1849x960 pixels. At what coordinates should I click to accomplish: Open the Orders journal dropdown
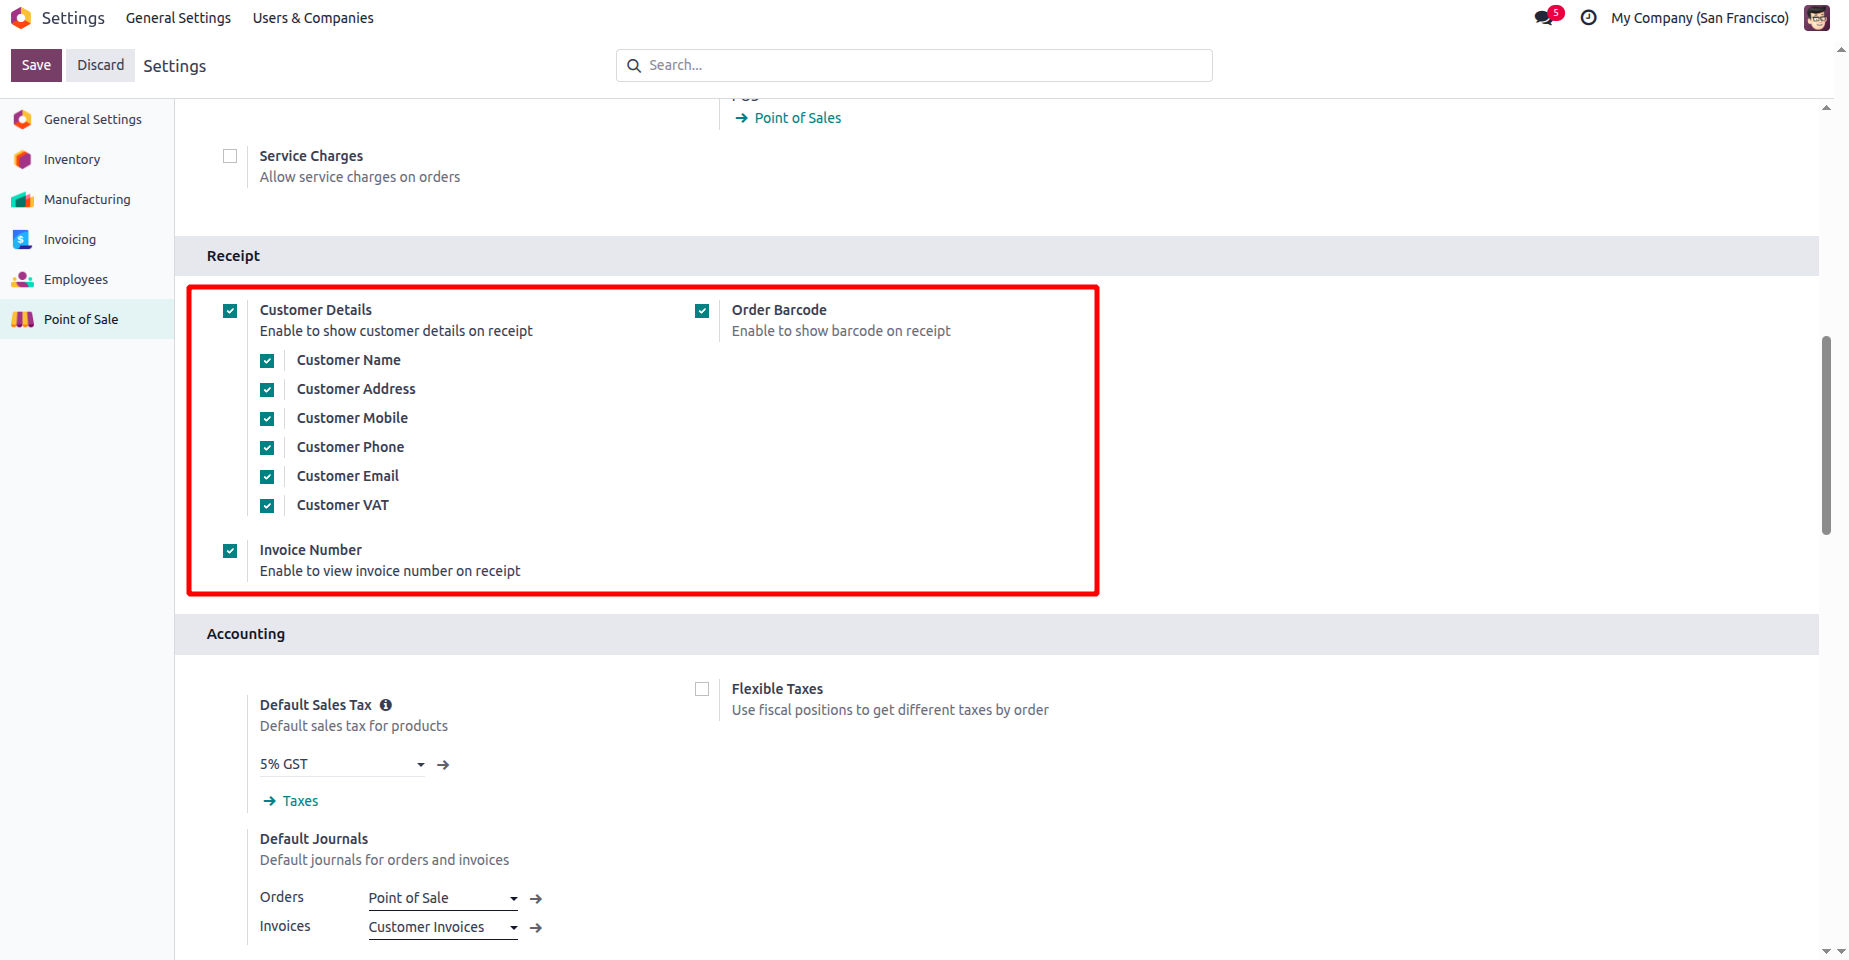pyautogui.click(x=513, y=899)
